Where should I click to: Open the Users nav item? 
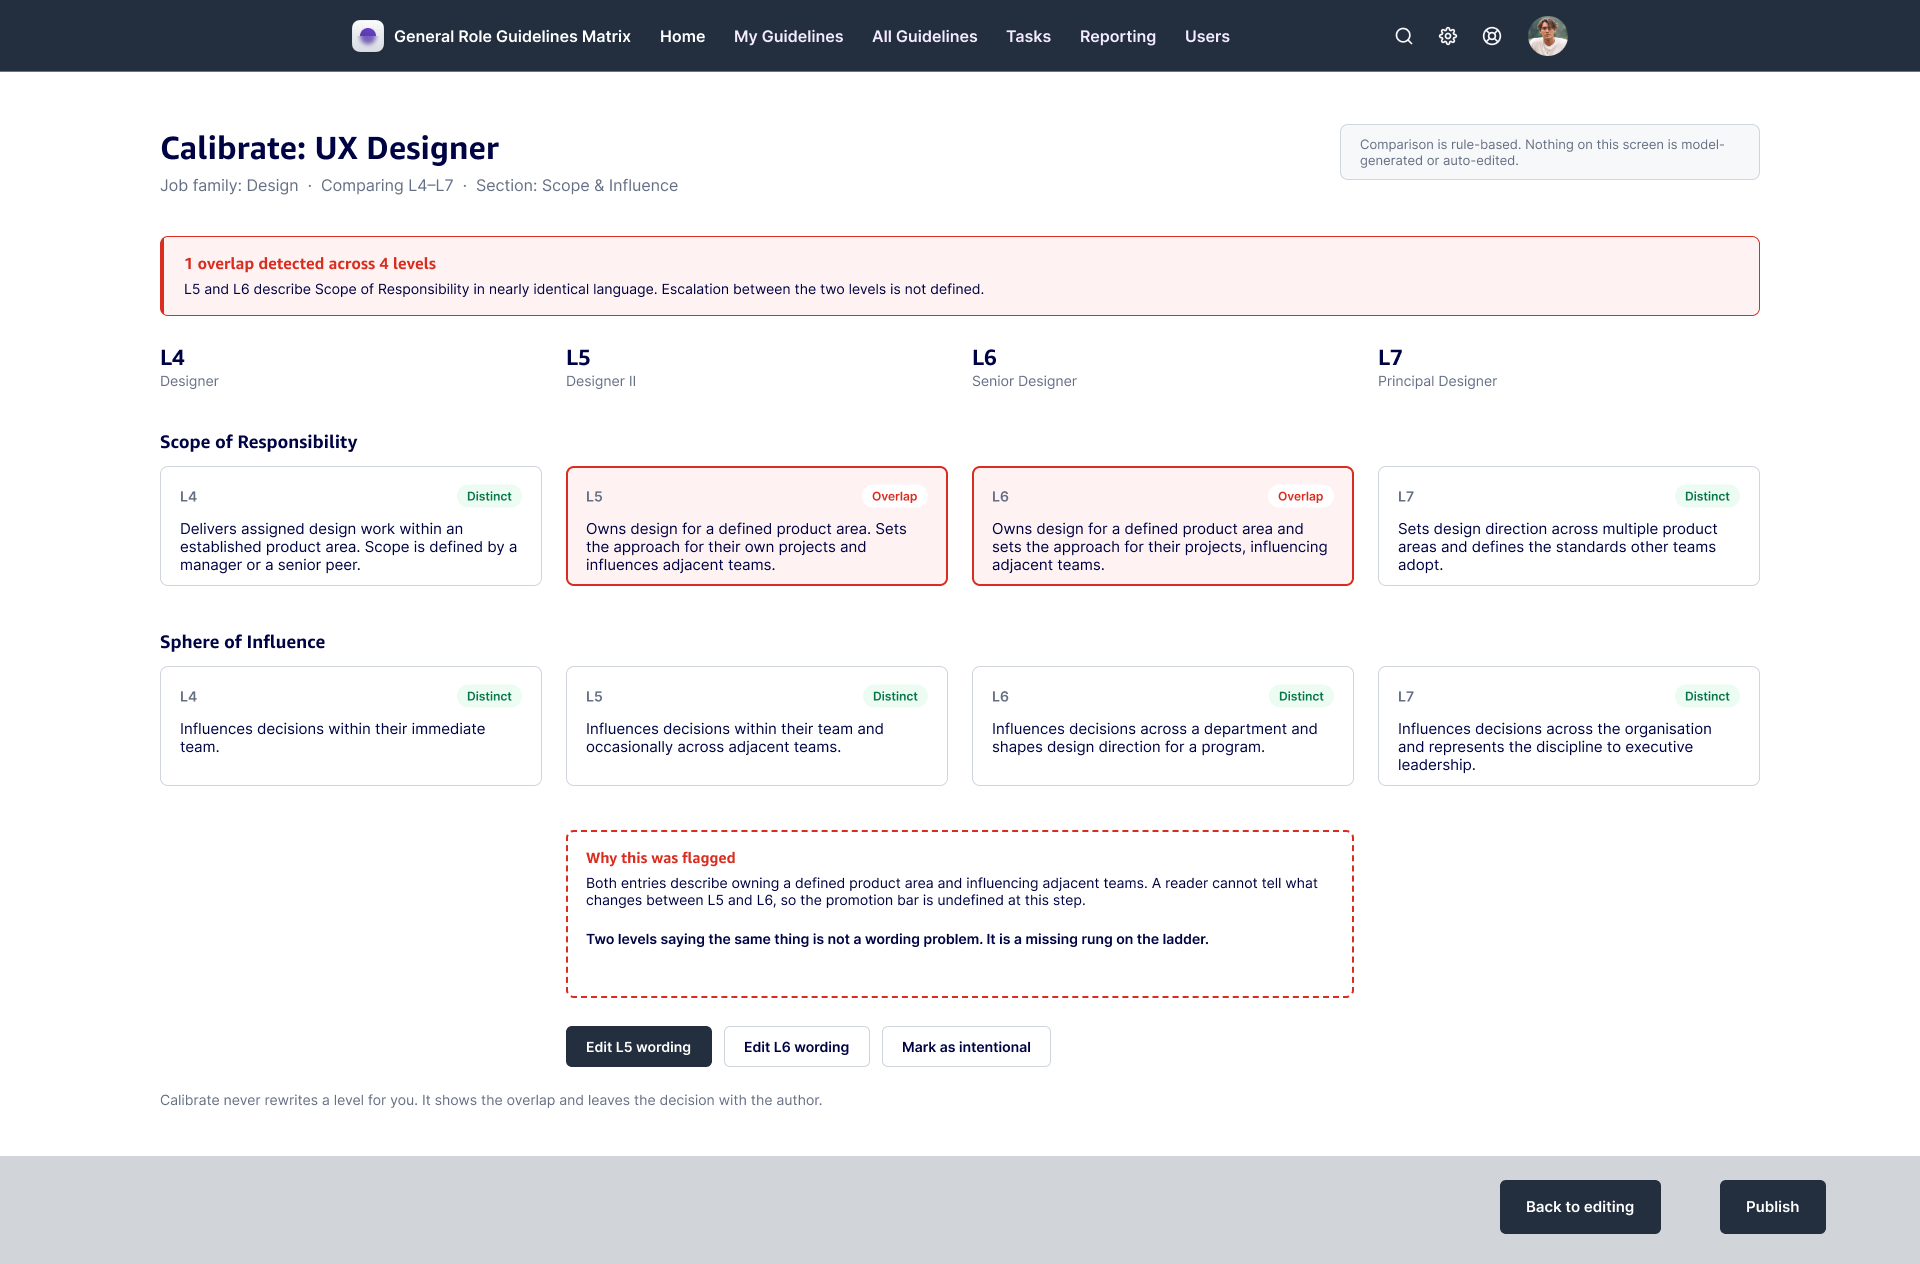(x=1207, y=36)
